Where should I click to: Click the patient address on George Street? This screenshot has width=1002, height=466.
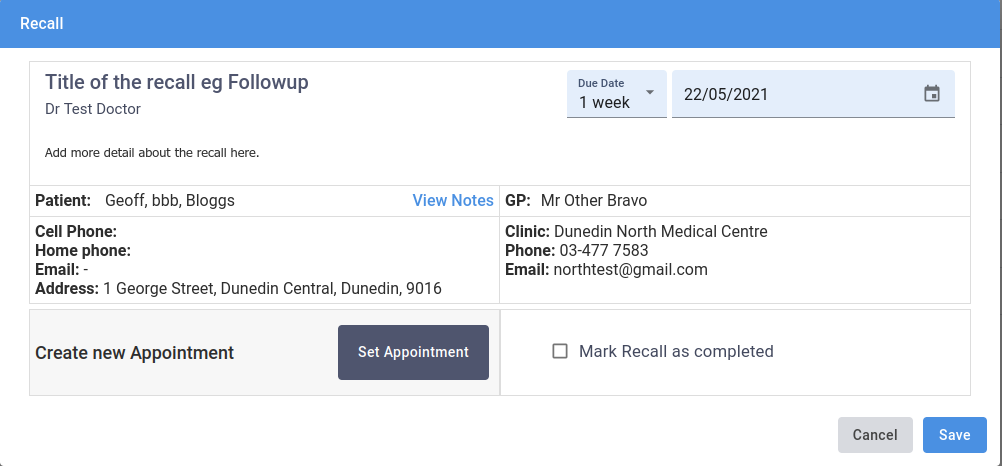(272, 289)
